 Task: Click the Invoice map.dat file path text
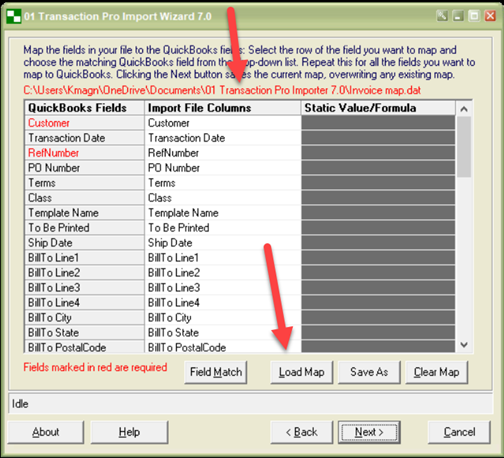coord(222,90)
